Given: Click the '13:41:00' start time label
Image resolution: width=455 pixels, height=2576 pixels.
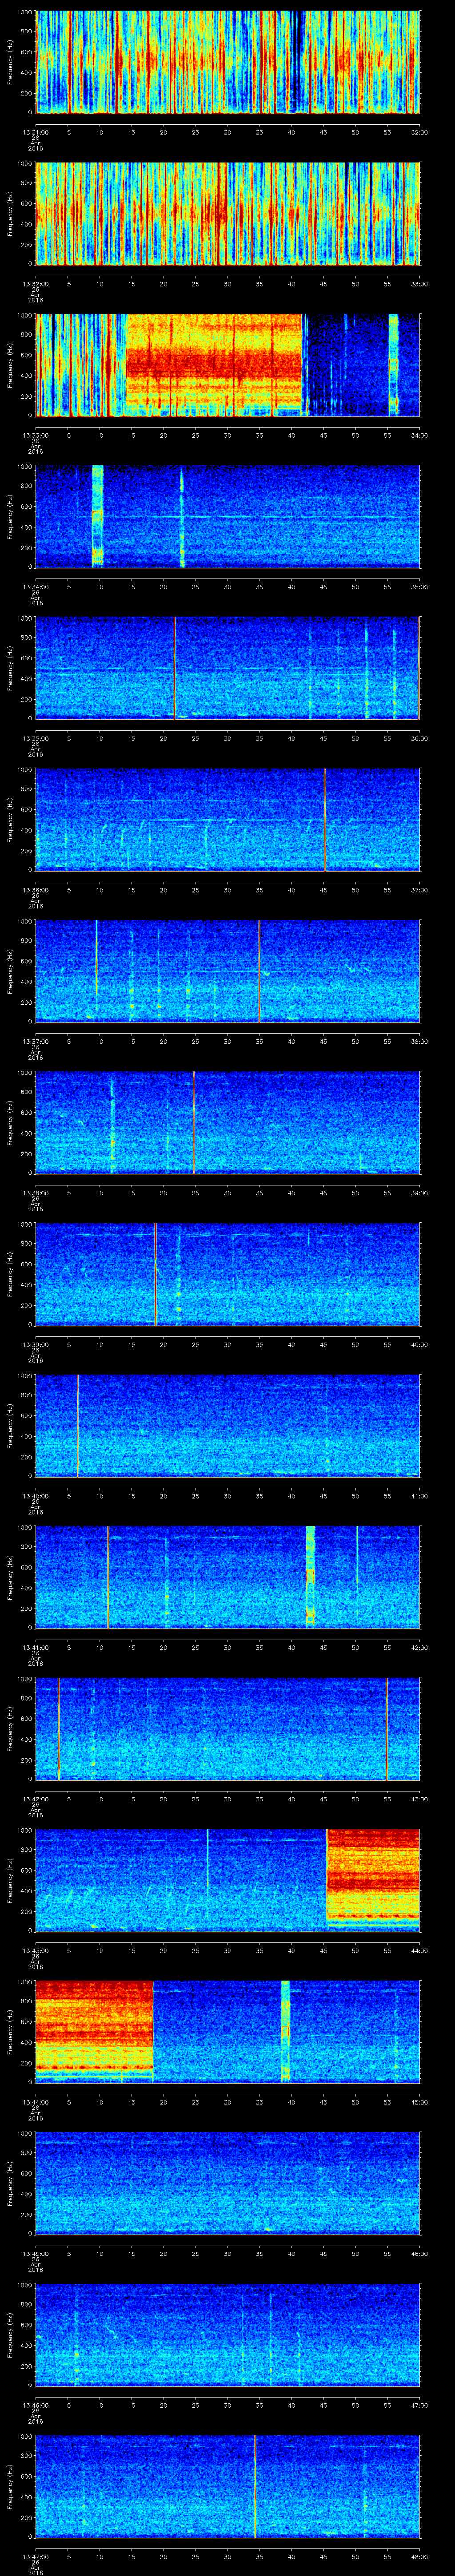Looking at the screenshot, I should [35, 1647].
